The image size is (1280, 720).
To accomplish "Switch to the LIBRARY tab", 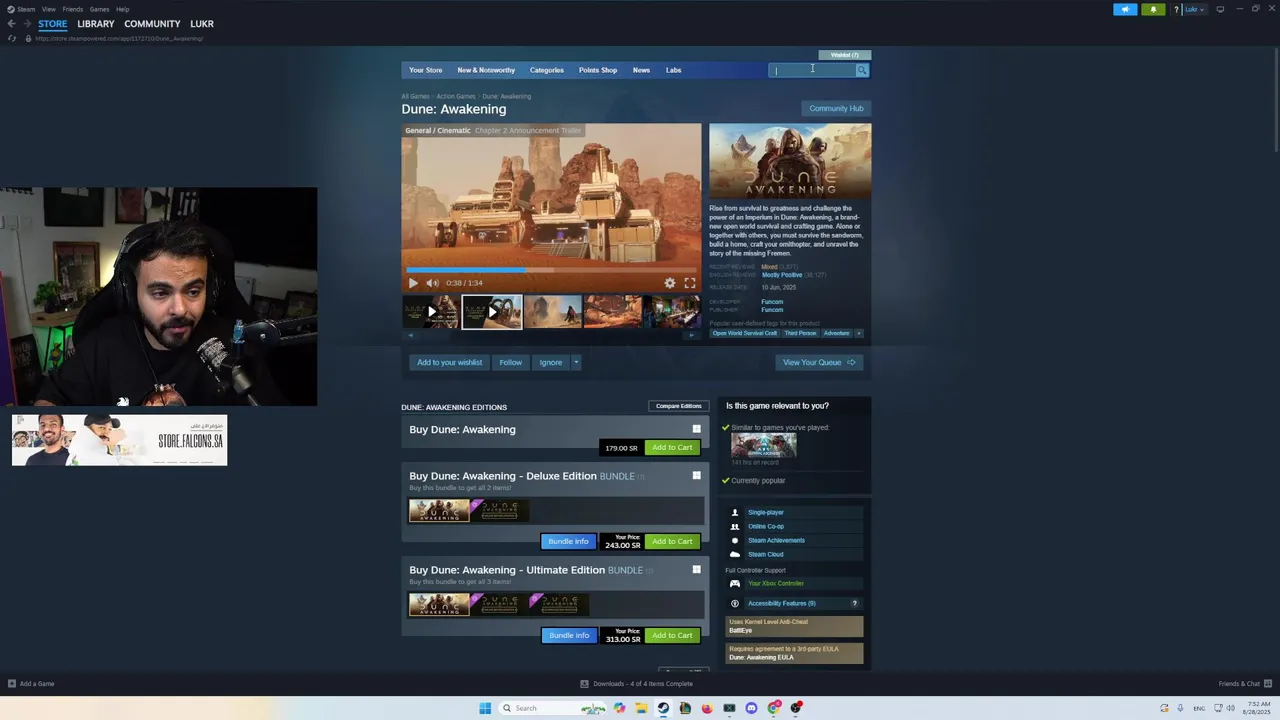I will (96, 24).
